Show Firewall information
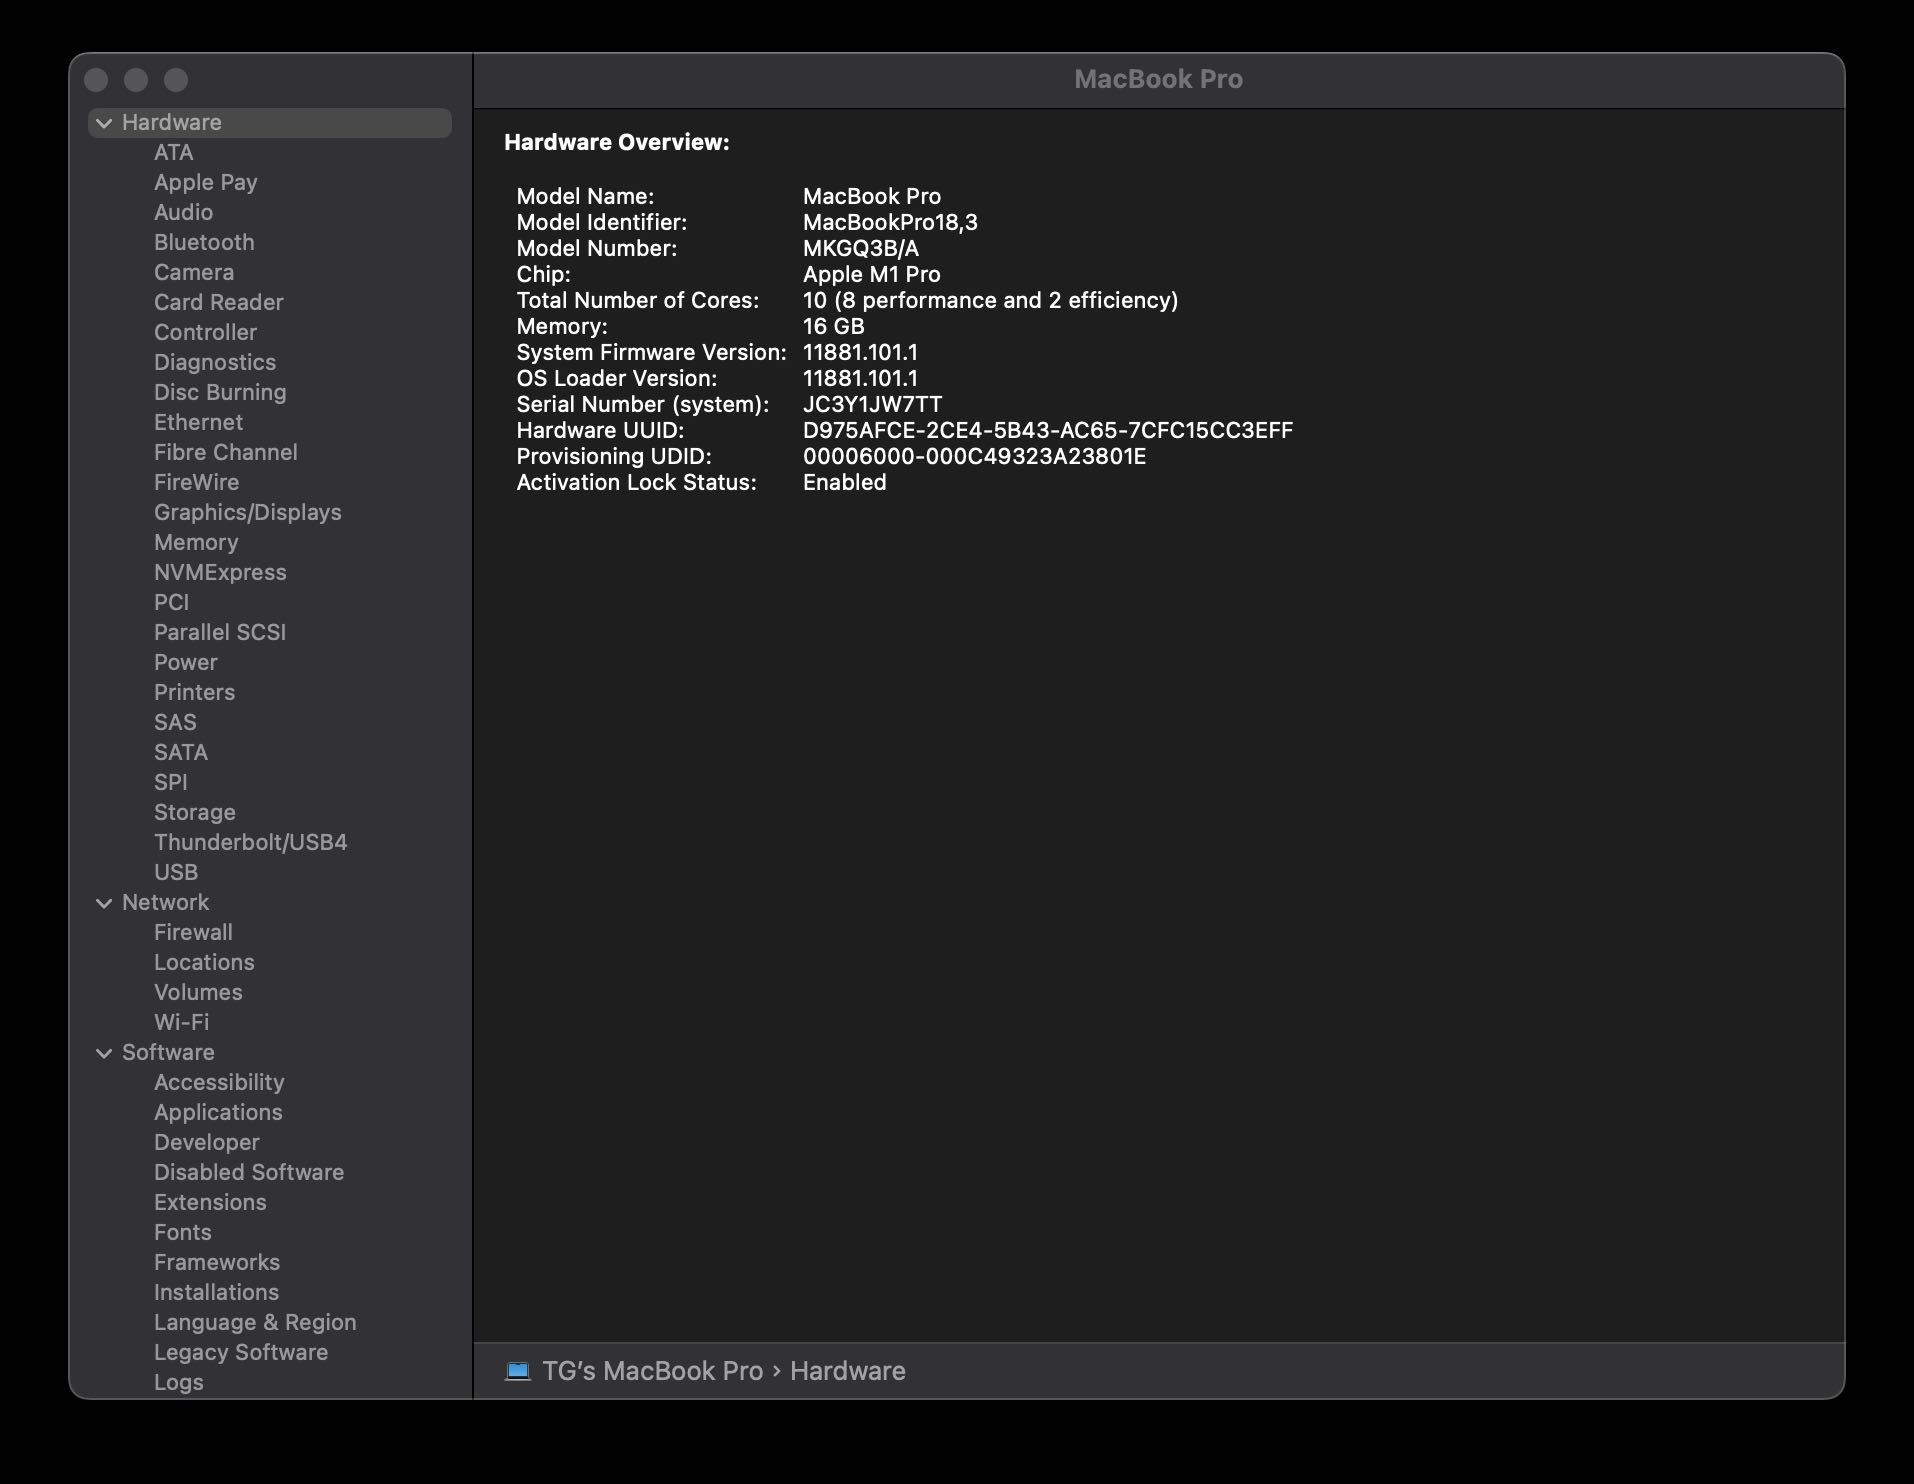Viewport: 1914px width, 1484px height. [x=193, y=933]
